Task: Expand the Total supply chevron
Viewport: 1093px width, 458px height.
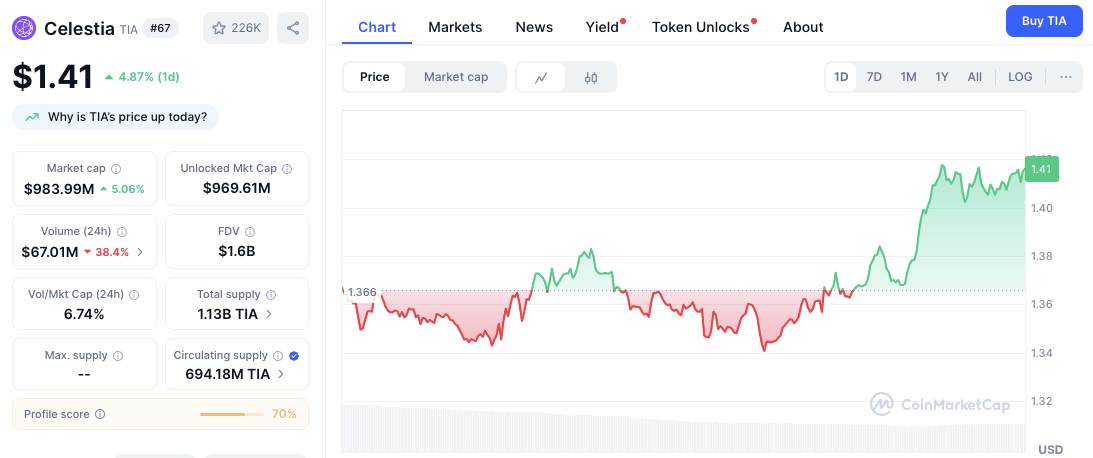Action: [x=269, y=314]
